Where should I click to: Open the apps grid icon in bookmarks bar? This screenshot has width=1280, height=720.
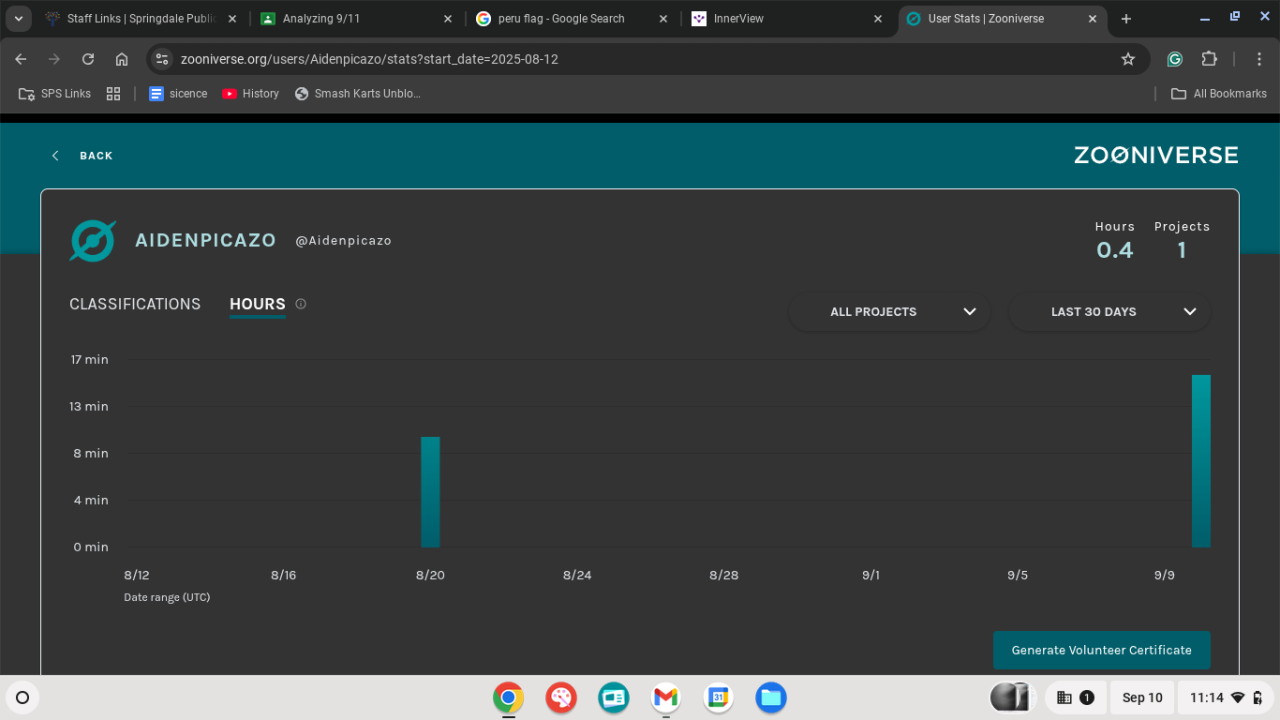113,93
